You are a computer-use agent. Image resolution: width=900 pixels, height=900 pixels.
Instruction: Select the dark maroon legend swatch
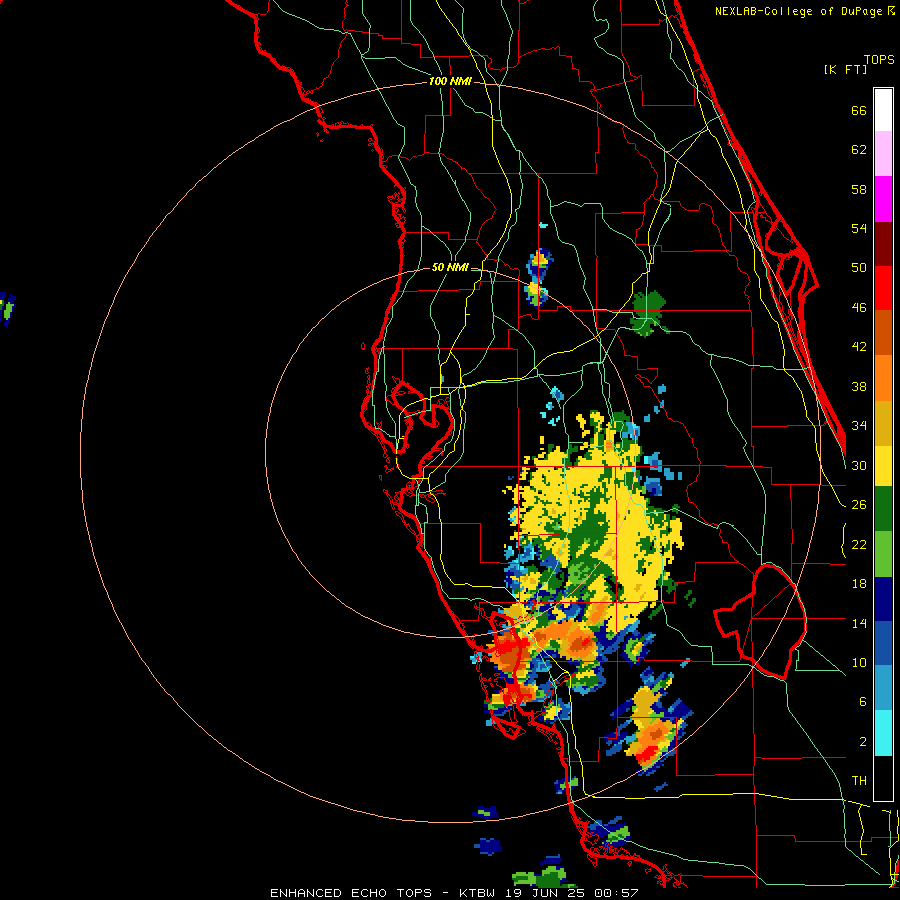[883, 244]
